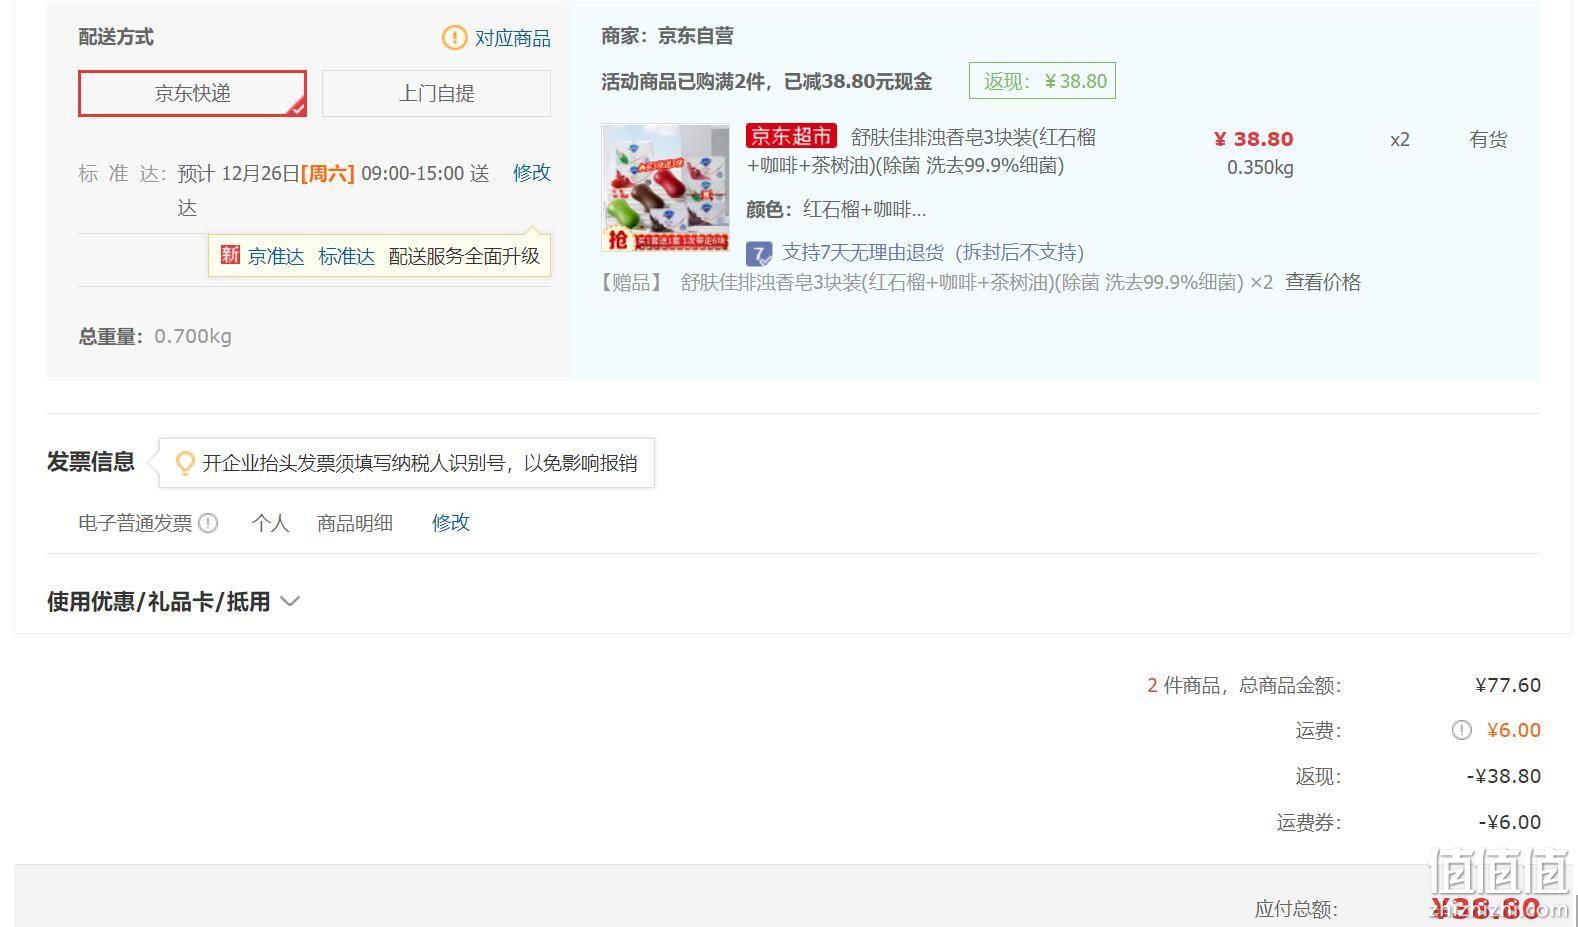Click the 商品明细 invoice content text
The height and width of the screenshot is (927, 1578).
pyautogui.click(x=355, y=523)
